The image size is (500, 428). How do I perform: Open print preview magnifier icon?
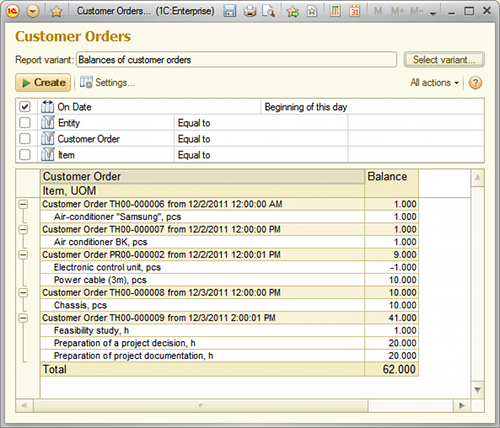269,11
